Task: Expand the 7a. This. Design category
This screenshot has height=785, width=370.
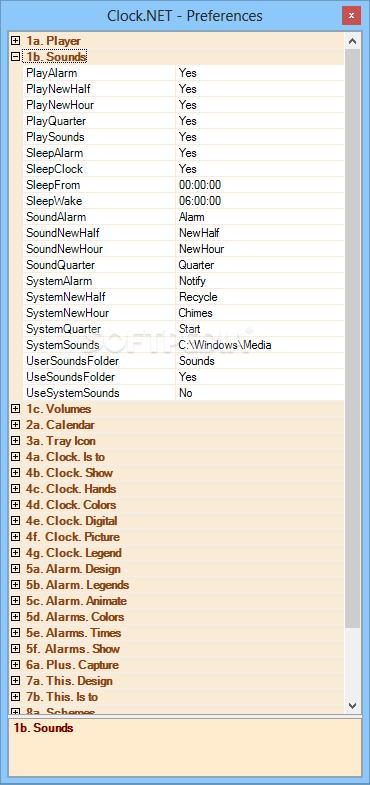Action: [16, 681]
